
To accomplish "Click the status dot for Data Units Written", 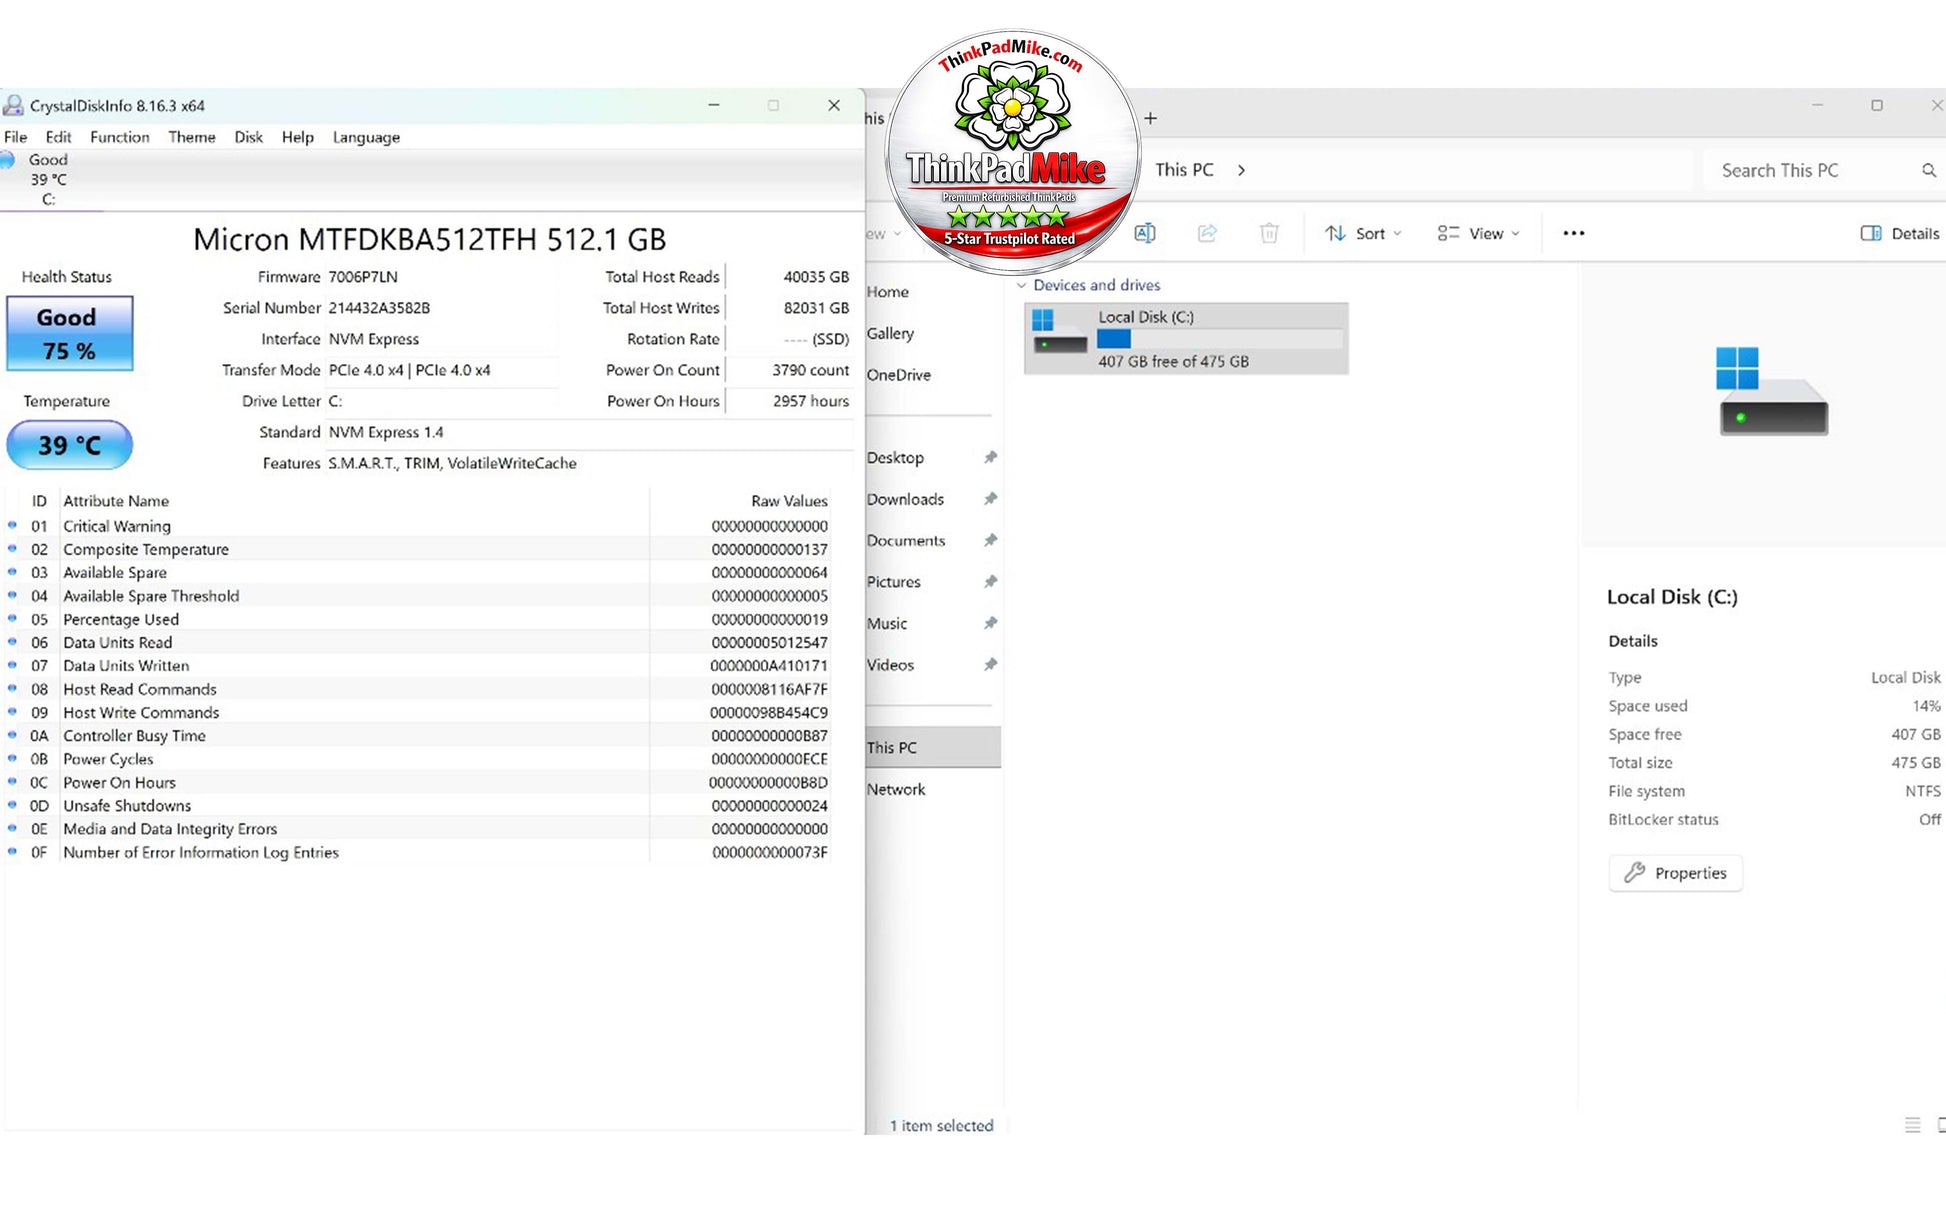I will pos(12,665).
